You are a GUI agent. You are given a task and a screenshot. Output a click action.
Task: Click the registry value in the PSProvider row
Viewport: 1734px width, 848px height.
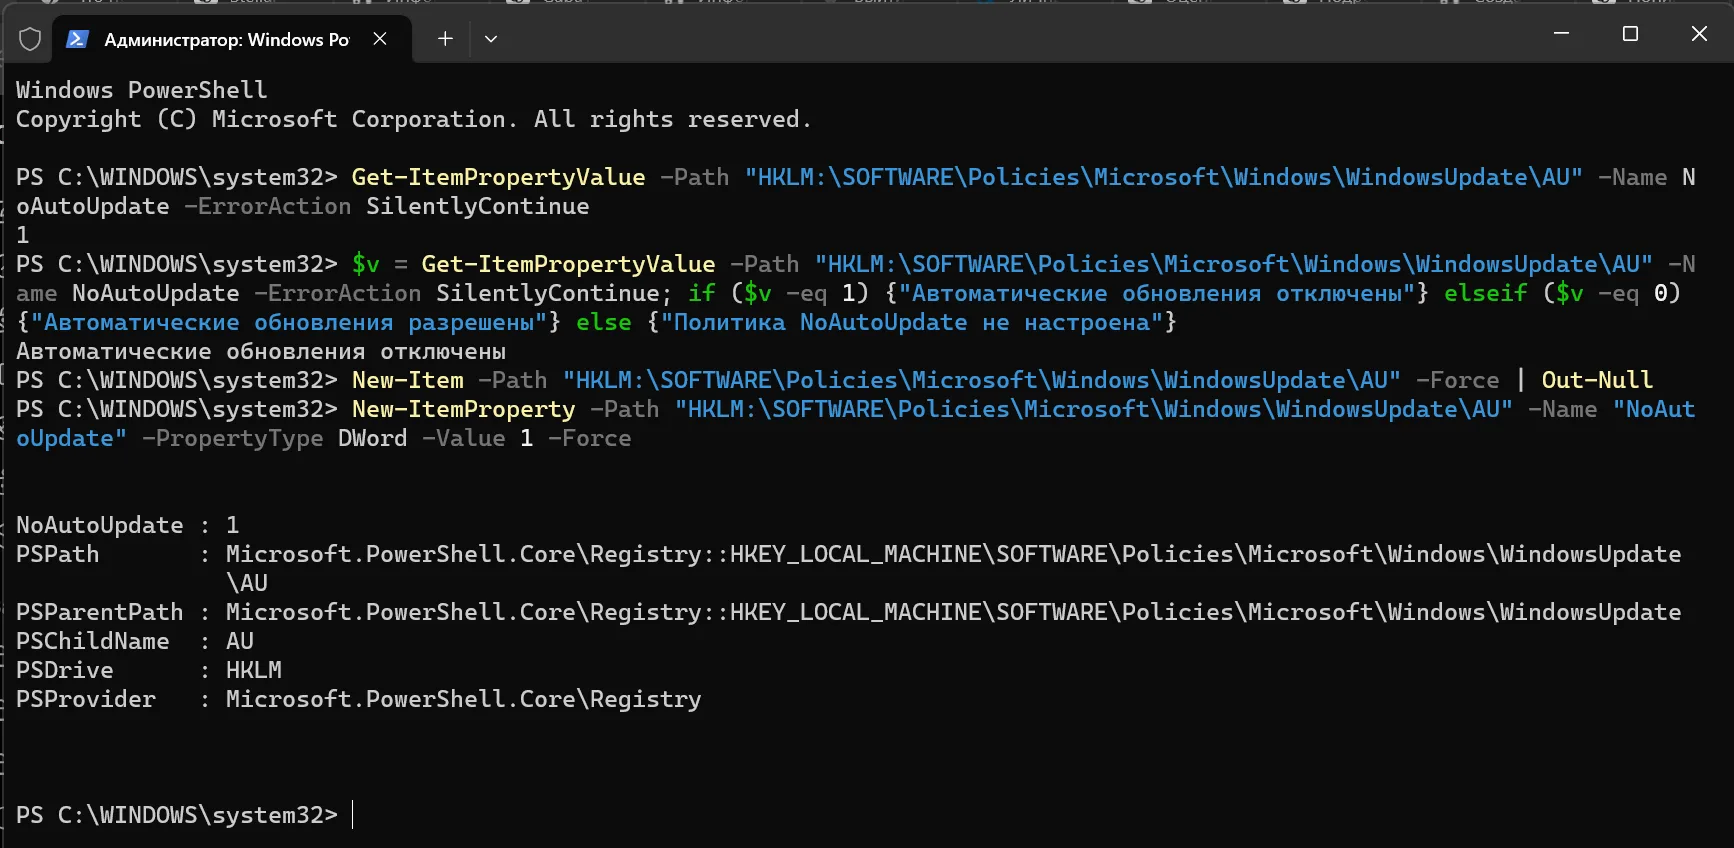[464, 699]
